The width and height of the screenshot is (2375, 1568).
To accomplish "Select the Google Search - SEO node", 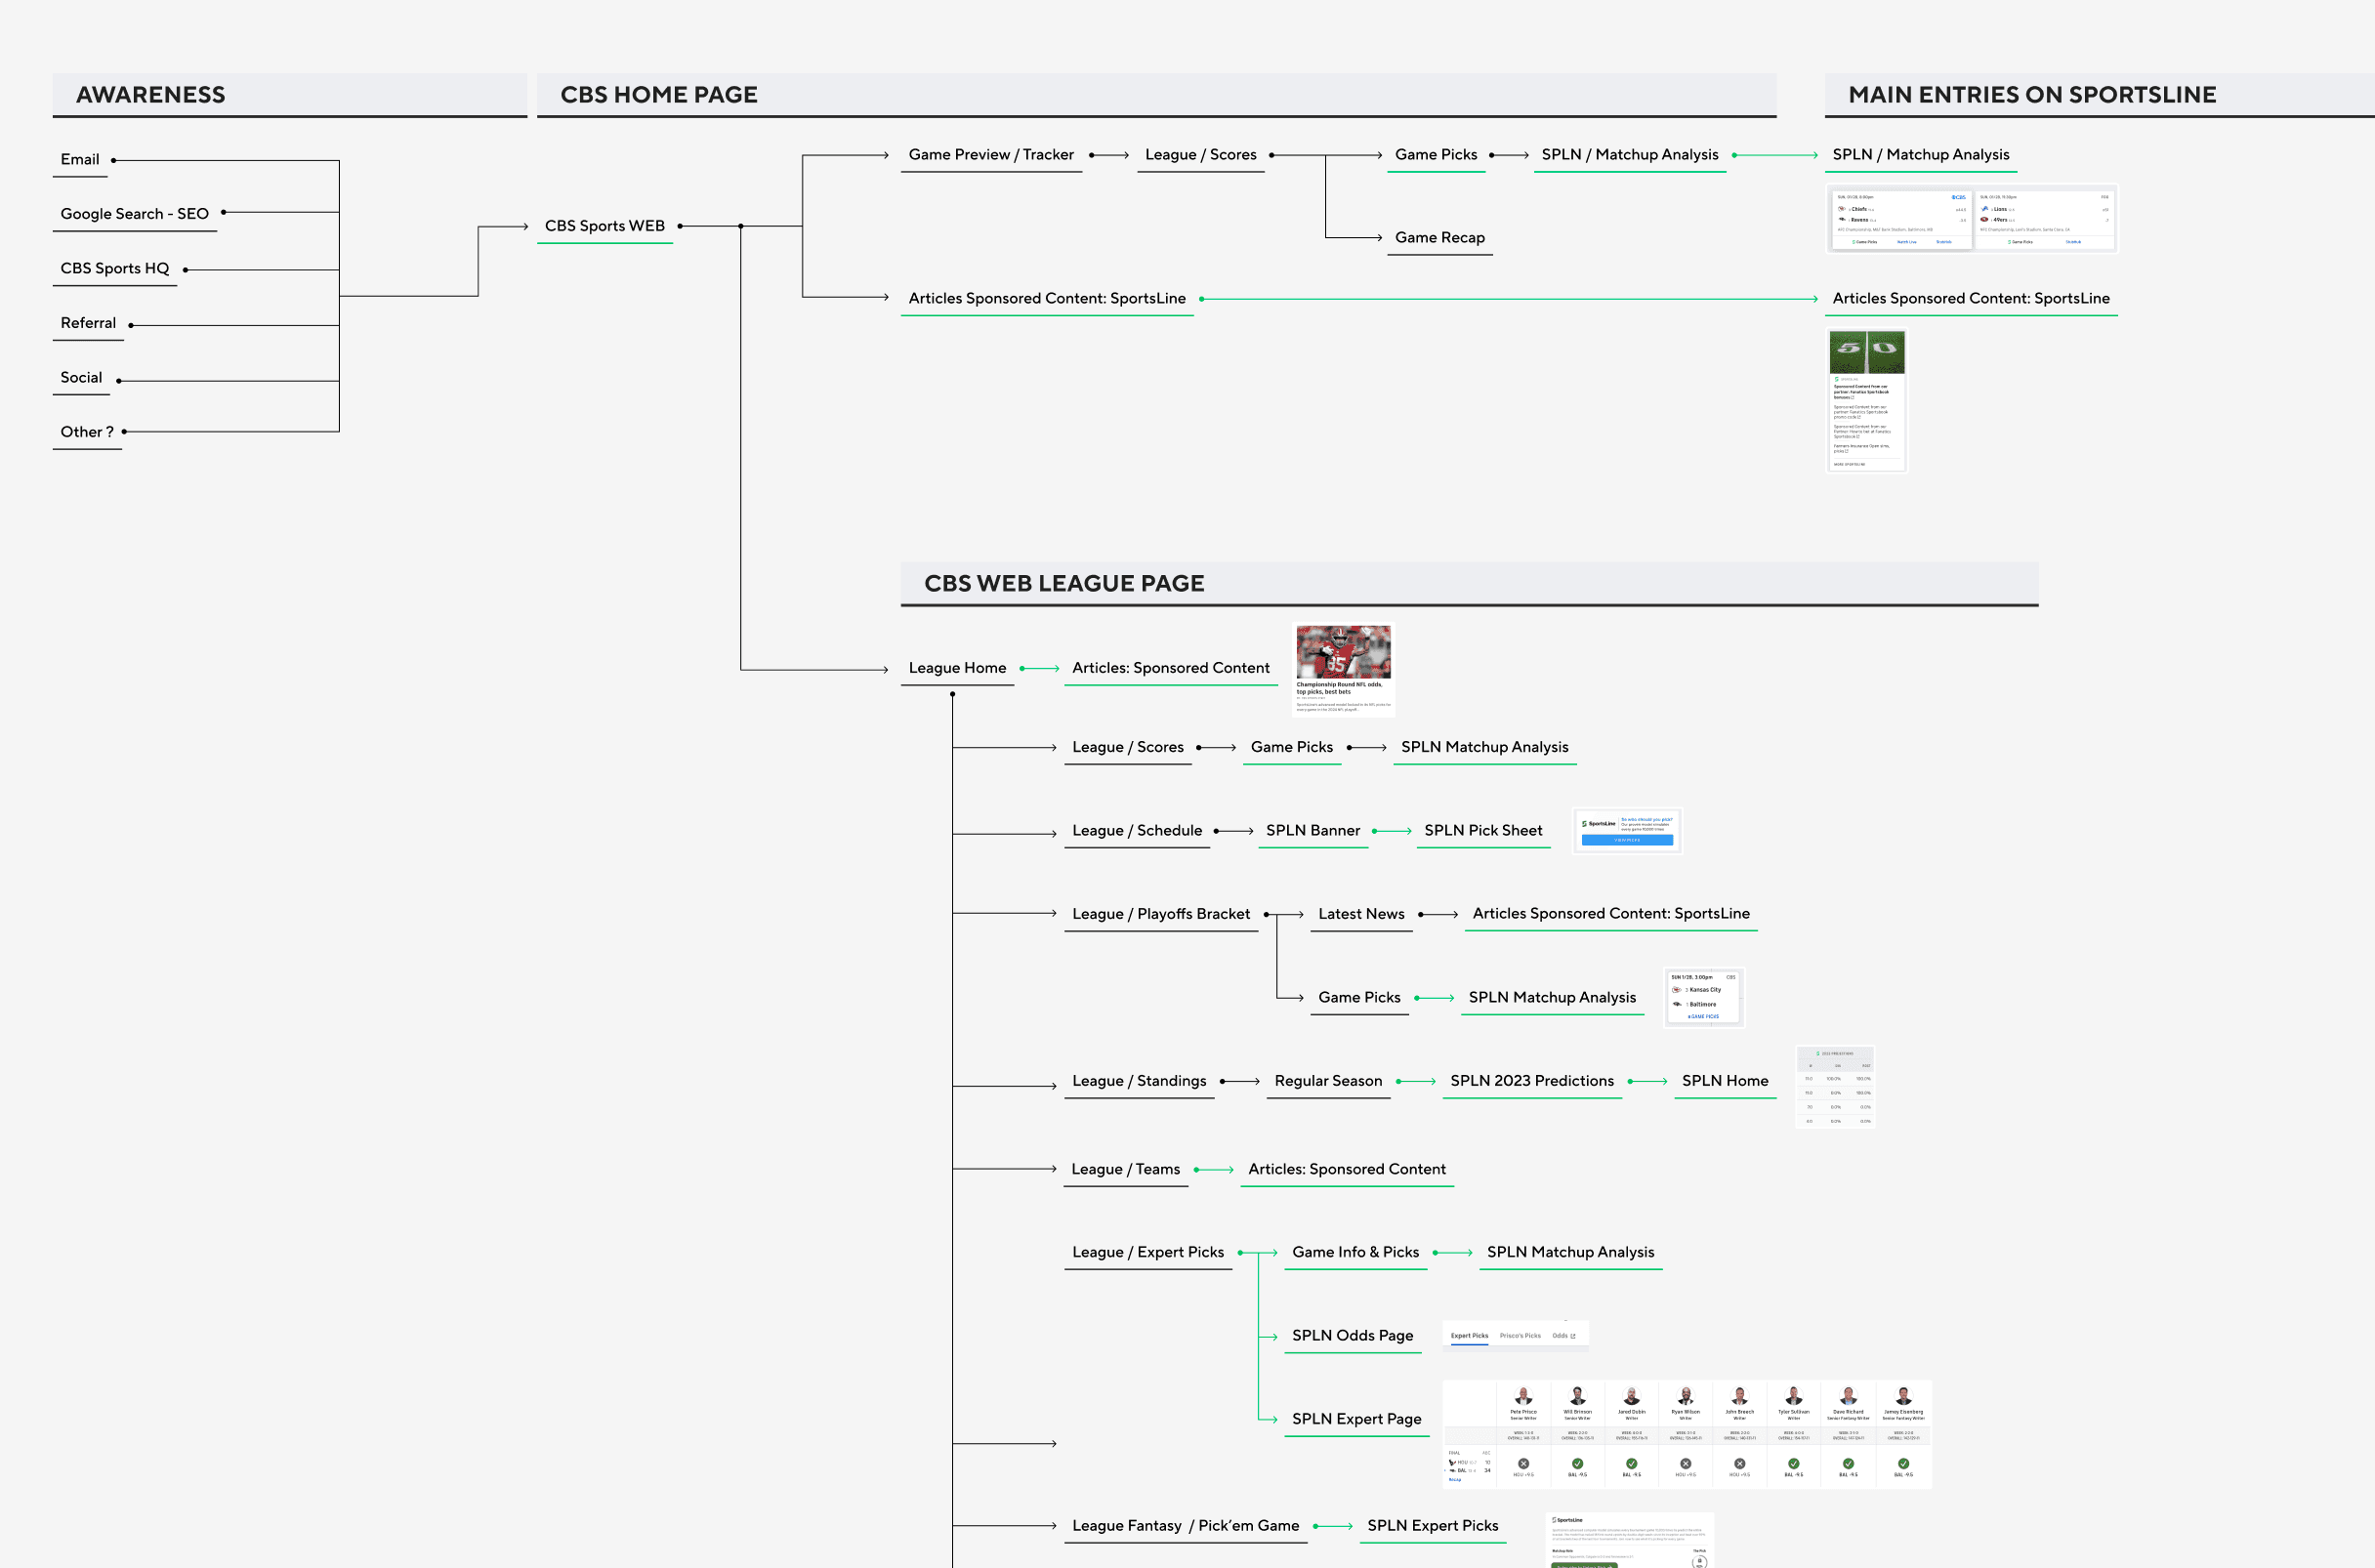I will (134, 214).
